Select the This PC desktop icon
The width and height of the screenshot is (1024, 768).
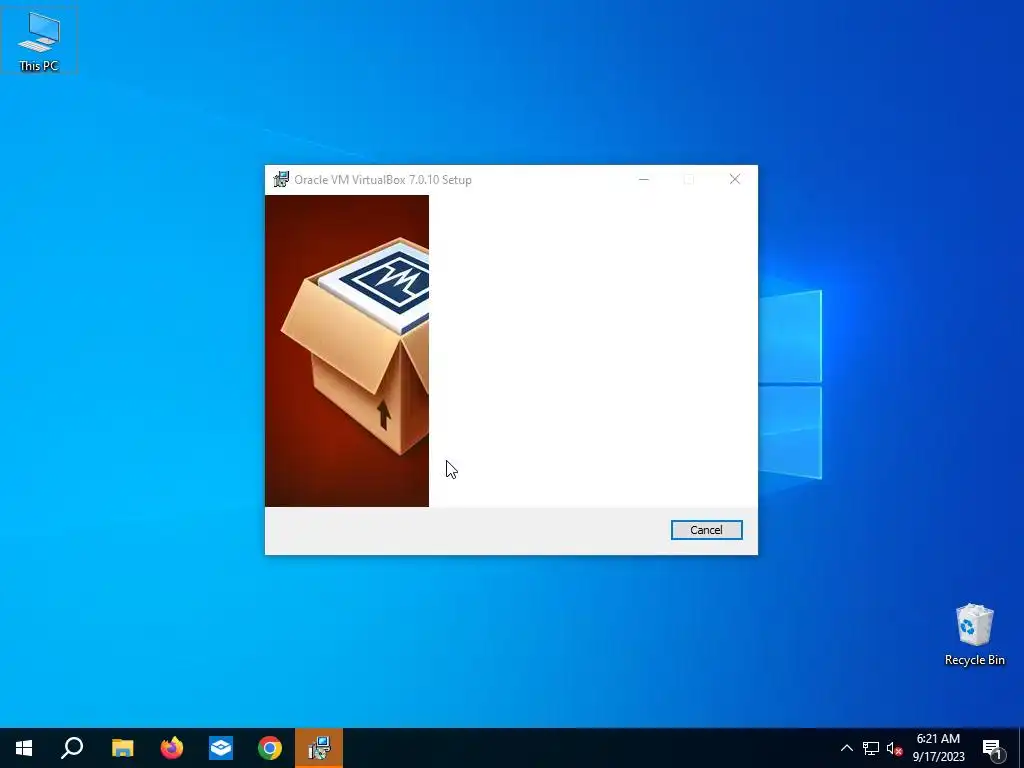point(39,40)
